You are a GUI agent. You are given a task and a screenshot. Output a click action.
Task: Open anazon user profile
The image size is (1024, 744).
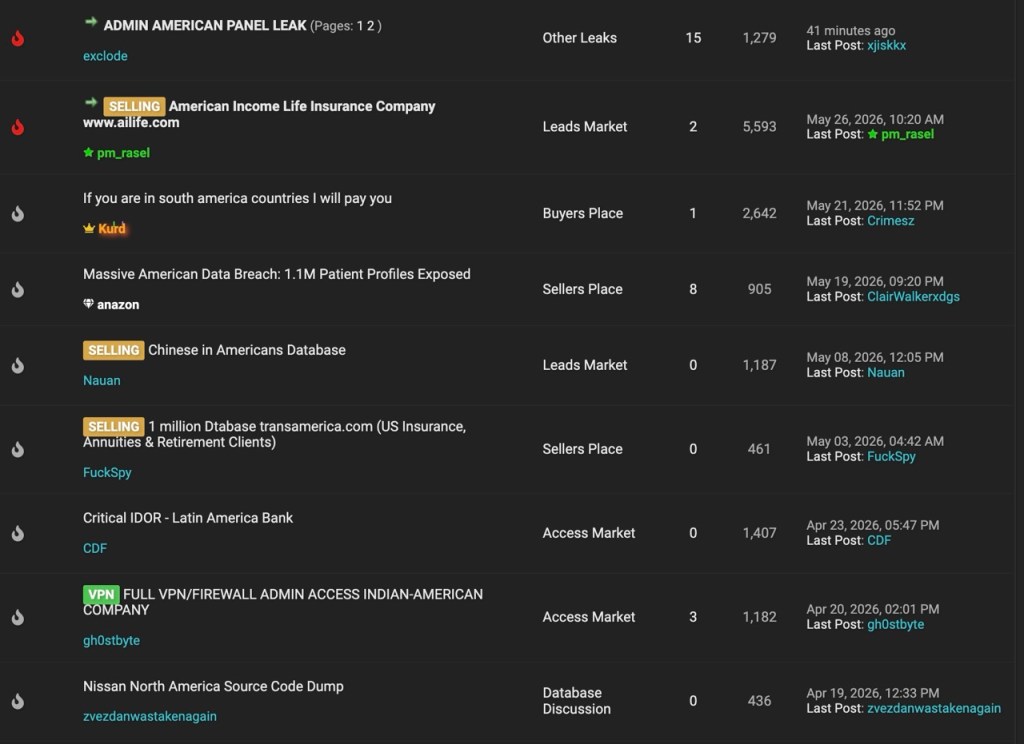click(x=118, y=304)
